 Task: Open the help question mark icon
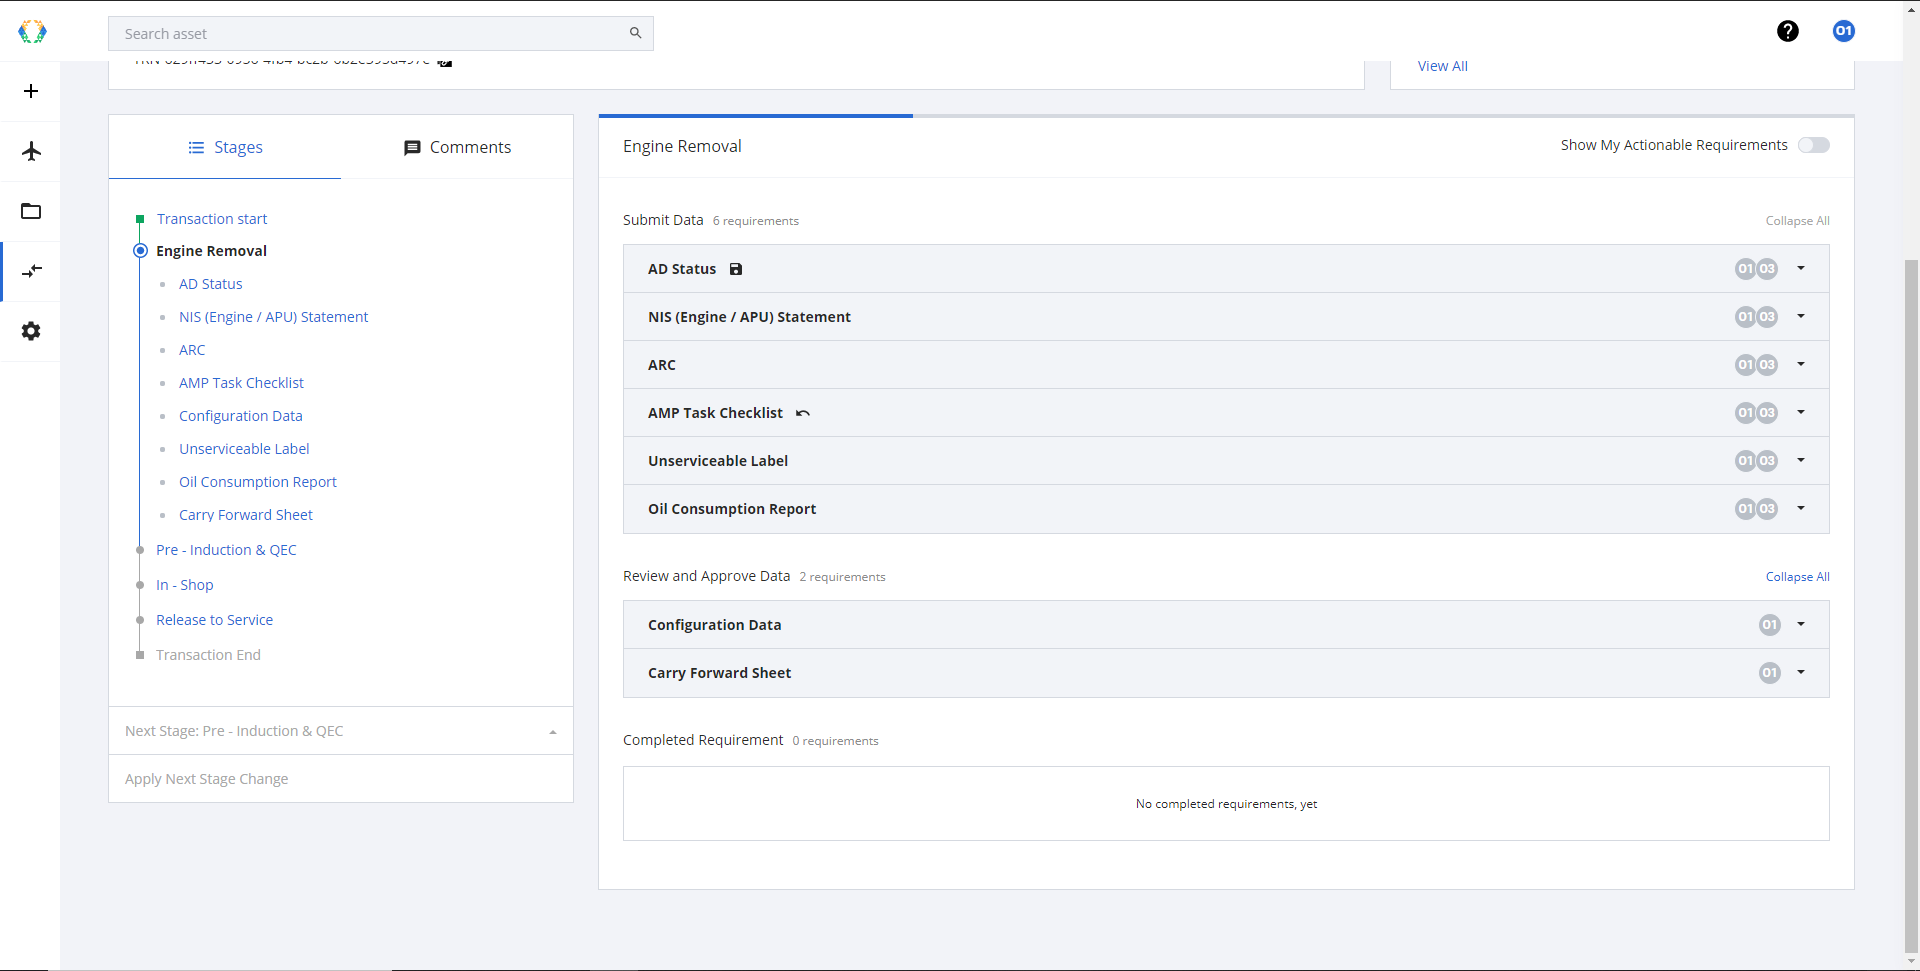(x=1788, y=31)
